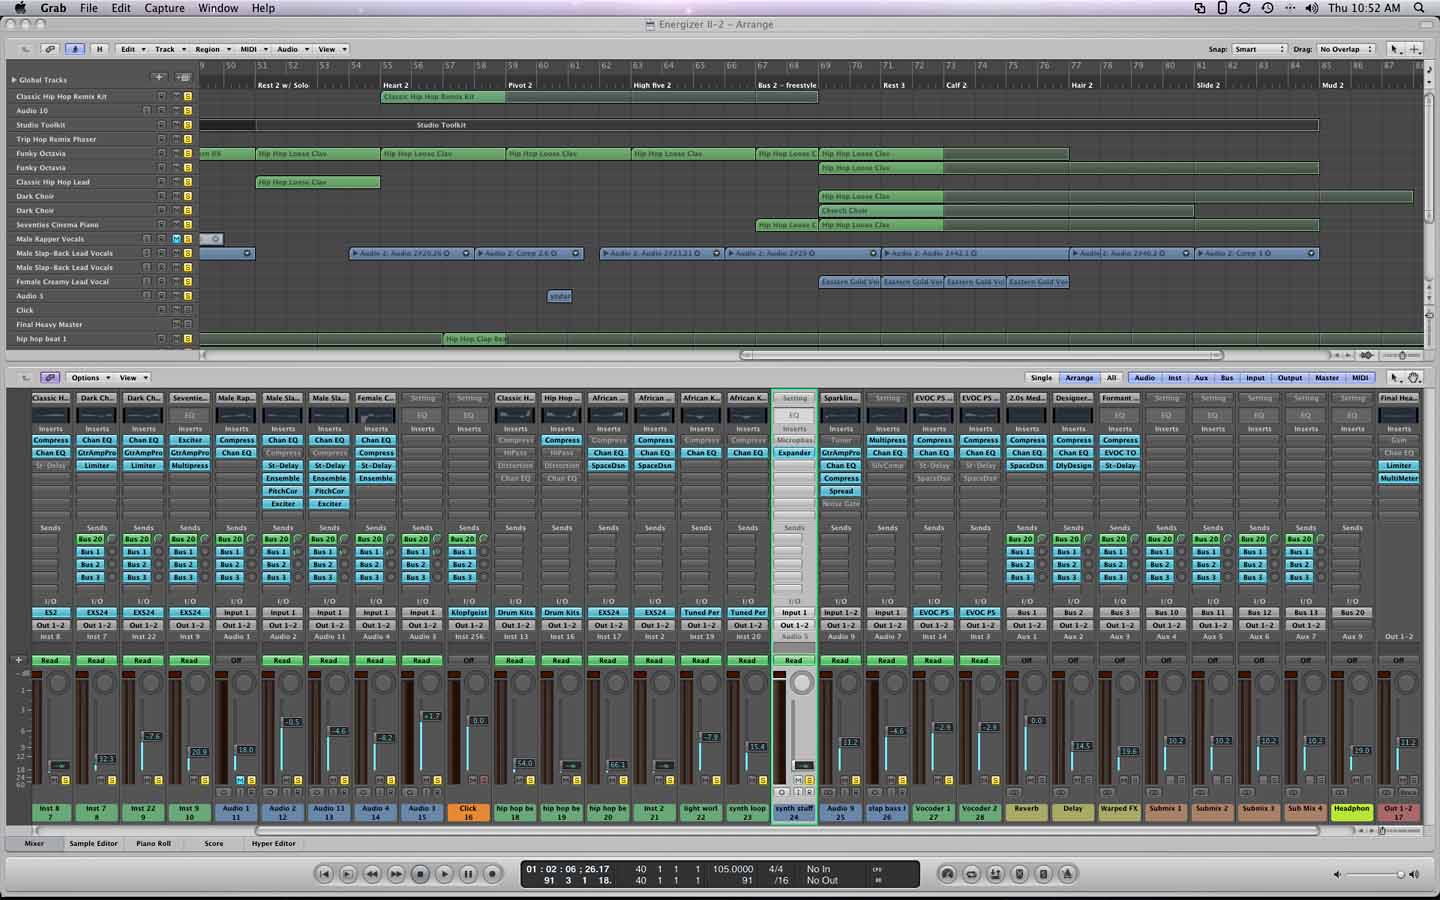This screenshot has width=1440, height=900.
Task: Click the Time Machine icon in the menu bar
Action: pyautogui.click(x=1267, y=8)
